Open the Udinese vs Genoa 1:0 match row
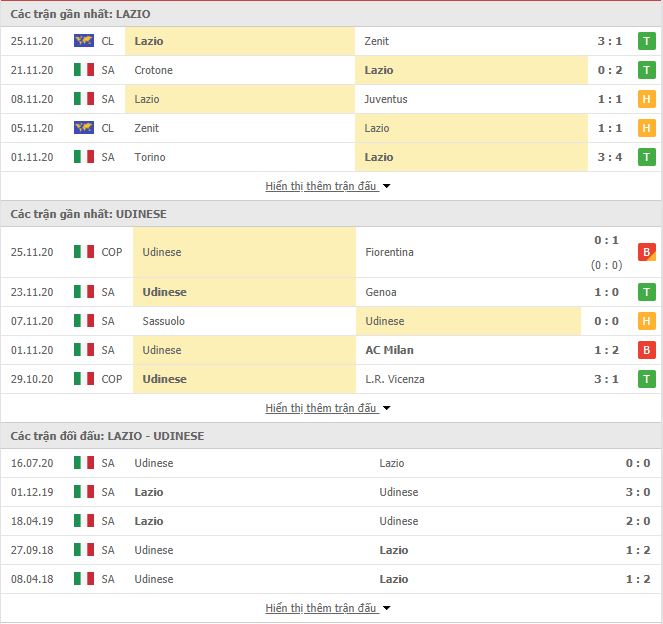The height and width of the screenshot is (624, 663). click(x=332, y=292)
